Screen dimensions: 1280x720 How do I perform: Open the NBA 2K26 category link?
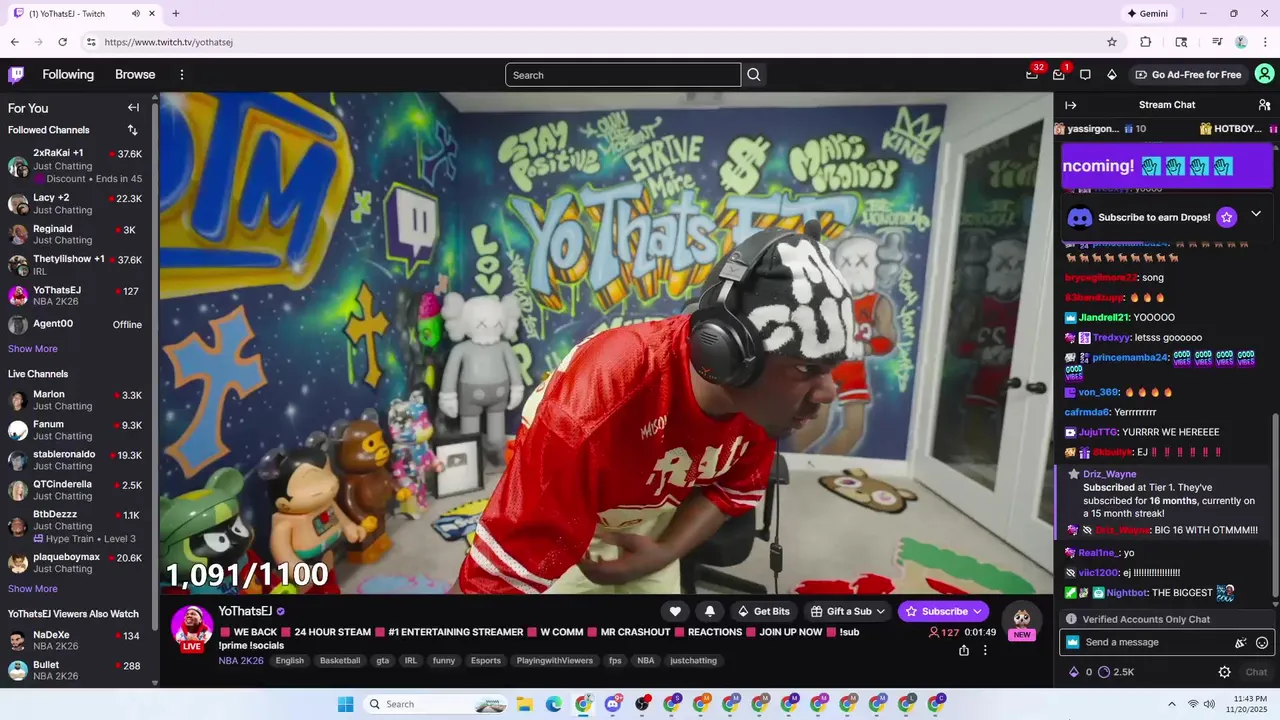(x=241, y=660)
